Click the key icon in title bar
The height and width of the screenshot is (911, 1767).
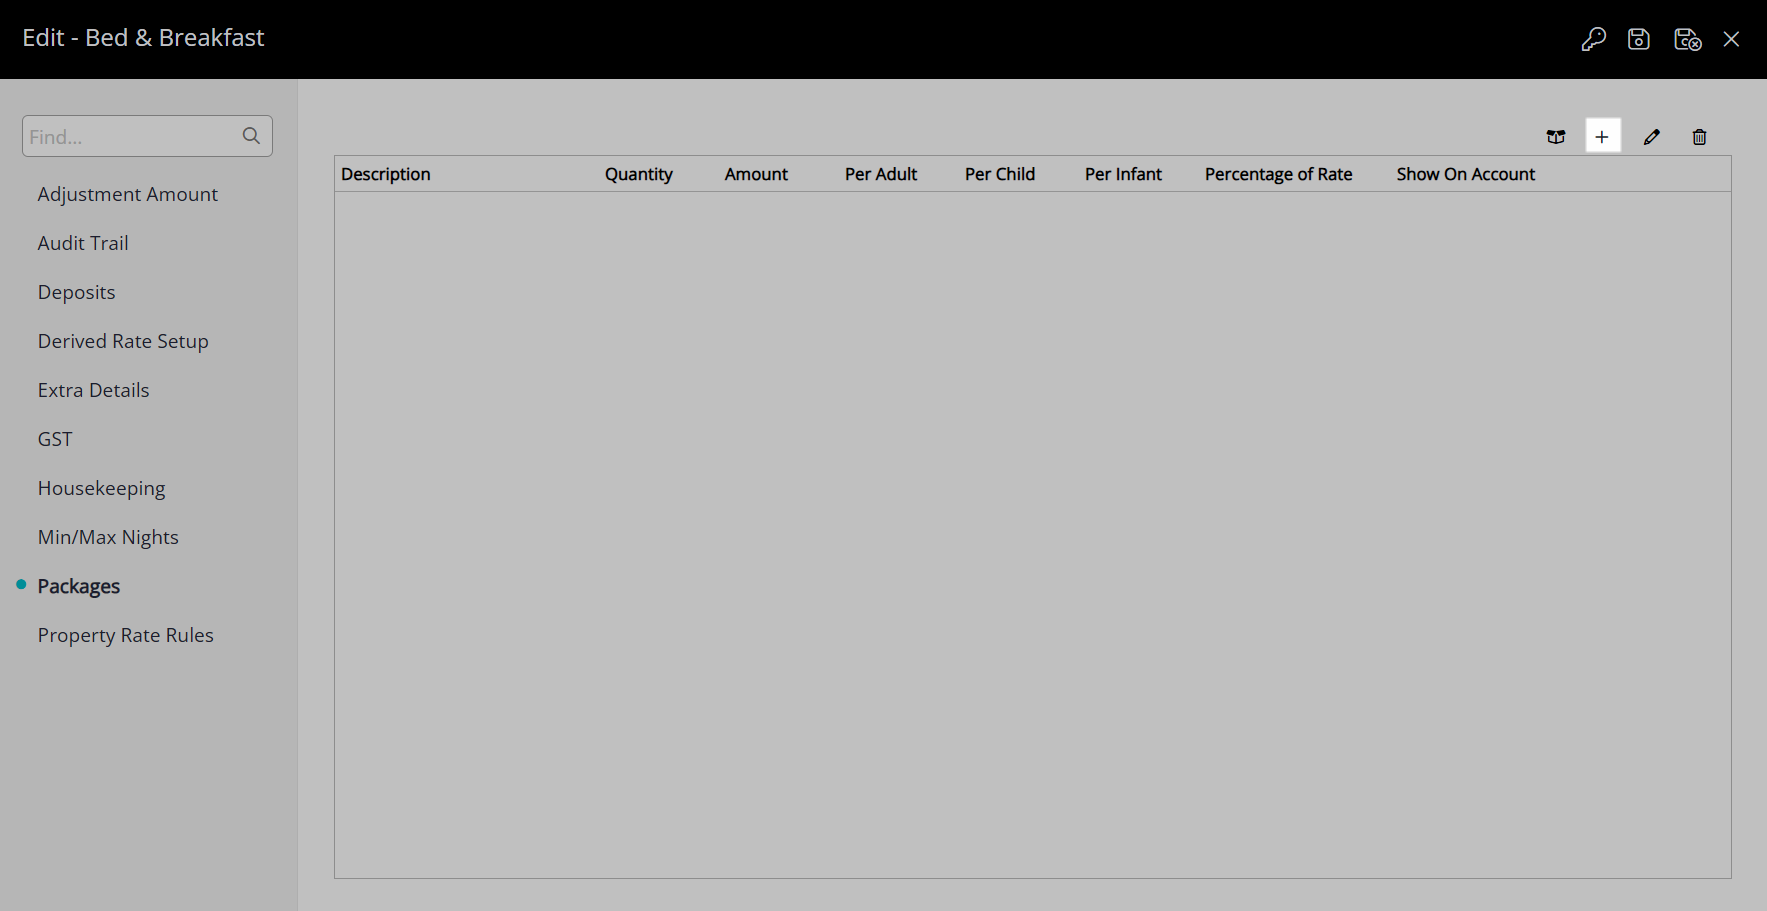tap(1593, 39)
